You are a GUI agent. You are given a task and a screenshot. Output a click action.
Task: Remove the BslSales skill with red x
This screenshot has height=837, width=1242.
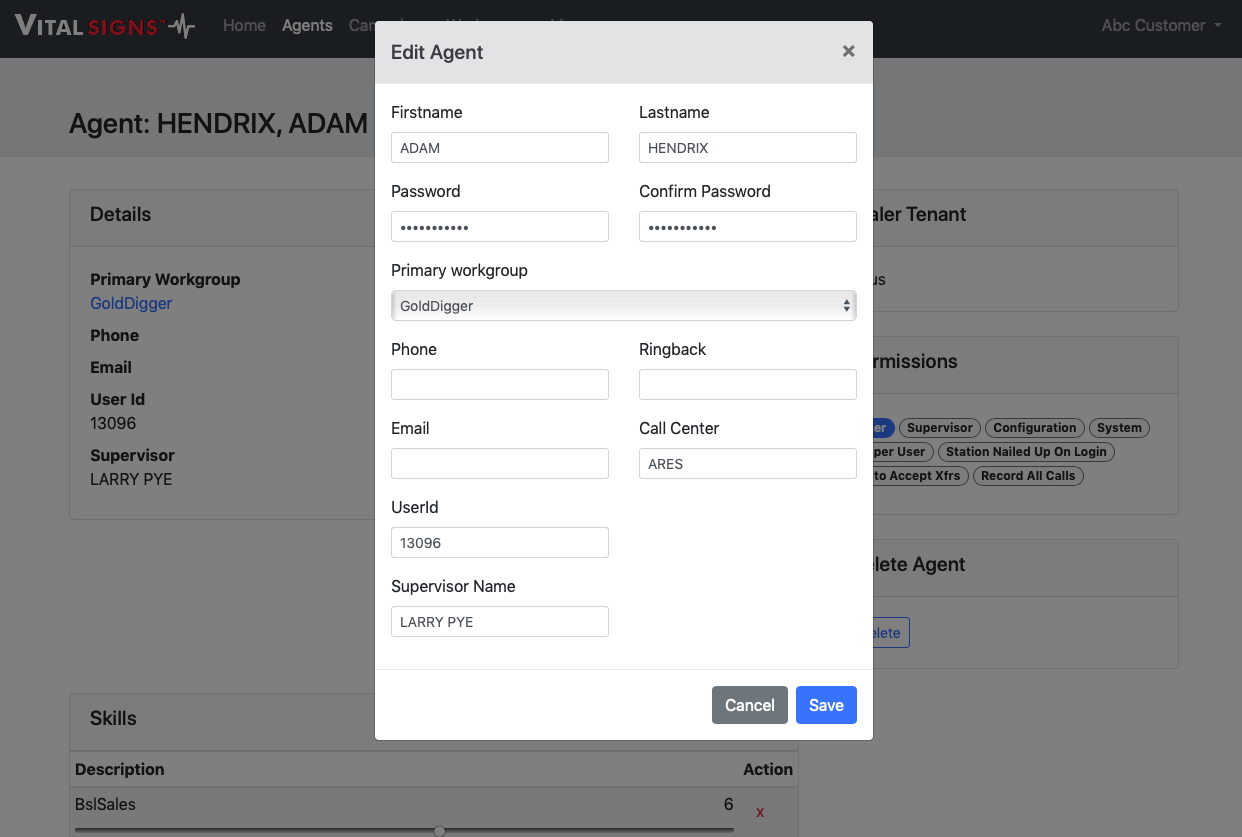coord(760,812)
